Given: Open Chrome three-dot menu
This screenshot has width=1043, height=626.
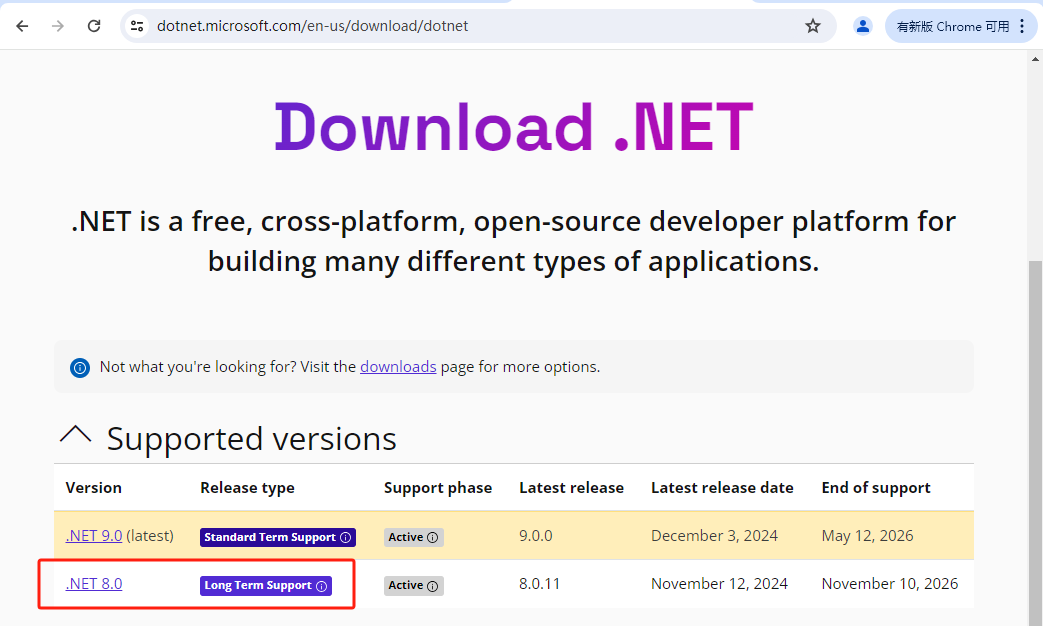Looking at the screenshot, I should pyautogui.click(x=1022, y=26).
